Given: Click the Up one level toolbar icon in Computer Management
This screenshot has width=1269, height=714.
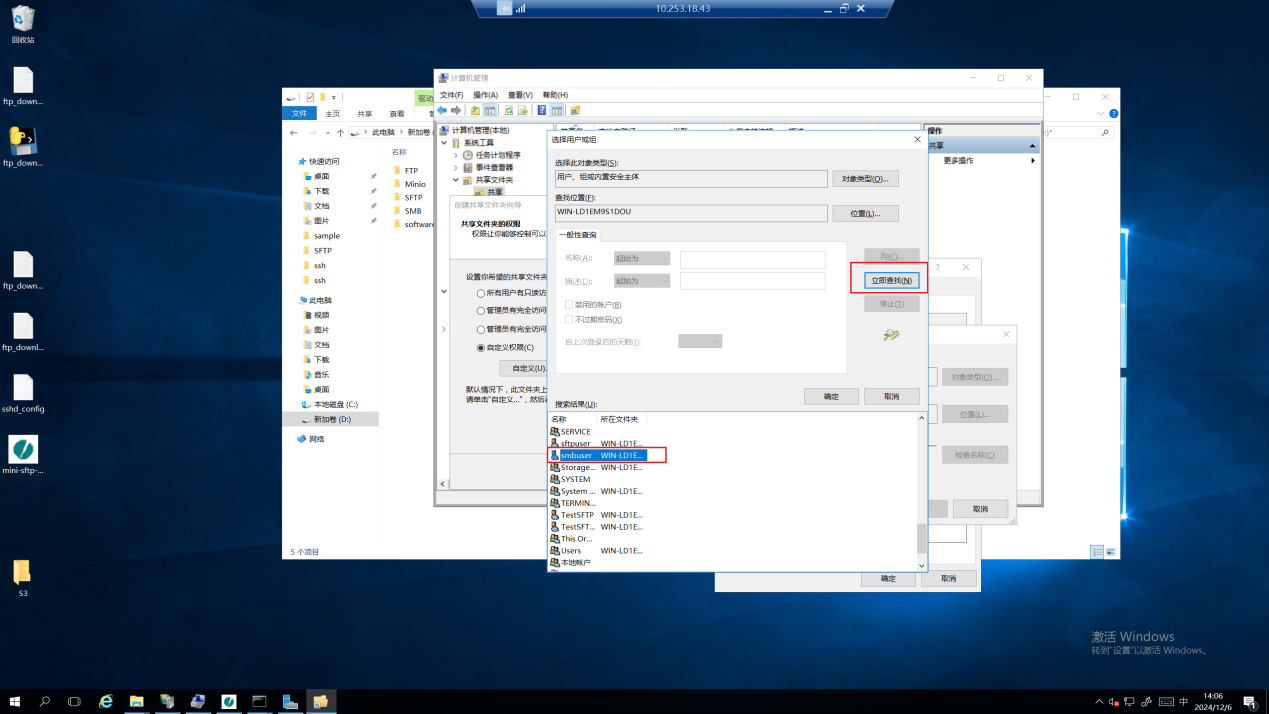Looking at the screenshot, I should tap(476, 110).
